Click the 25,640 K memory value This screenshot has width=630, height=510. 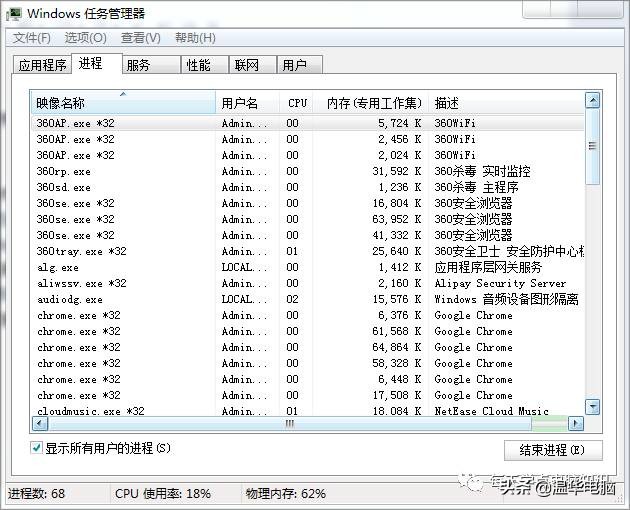click(397, 251)
